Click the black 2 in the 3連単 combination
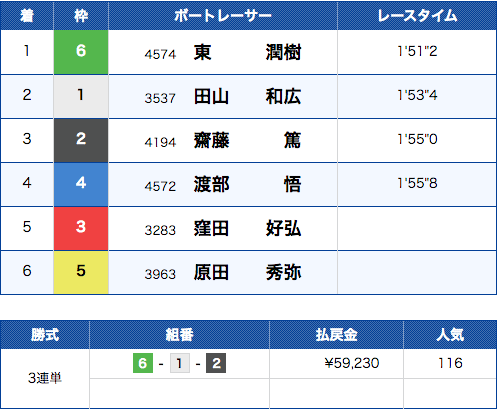498x409 pixels. tap(216, 363)
